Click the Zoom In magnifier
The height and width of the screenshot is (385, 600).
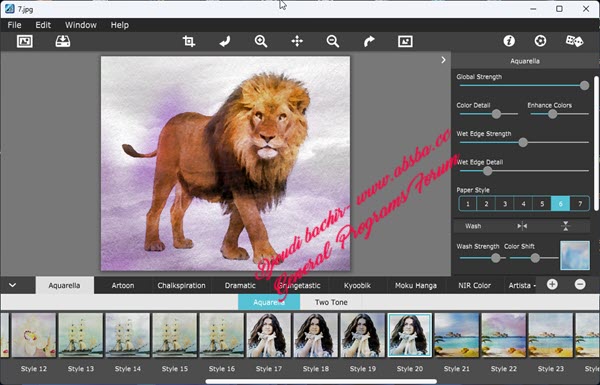(x=261, y=41)
